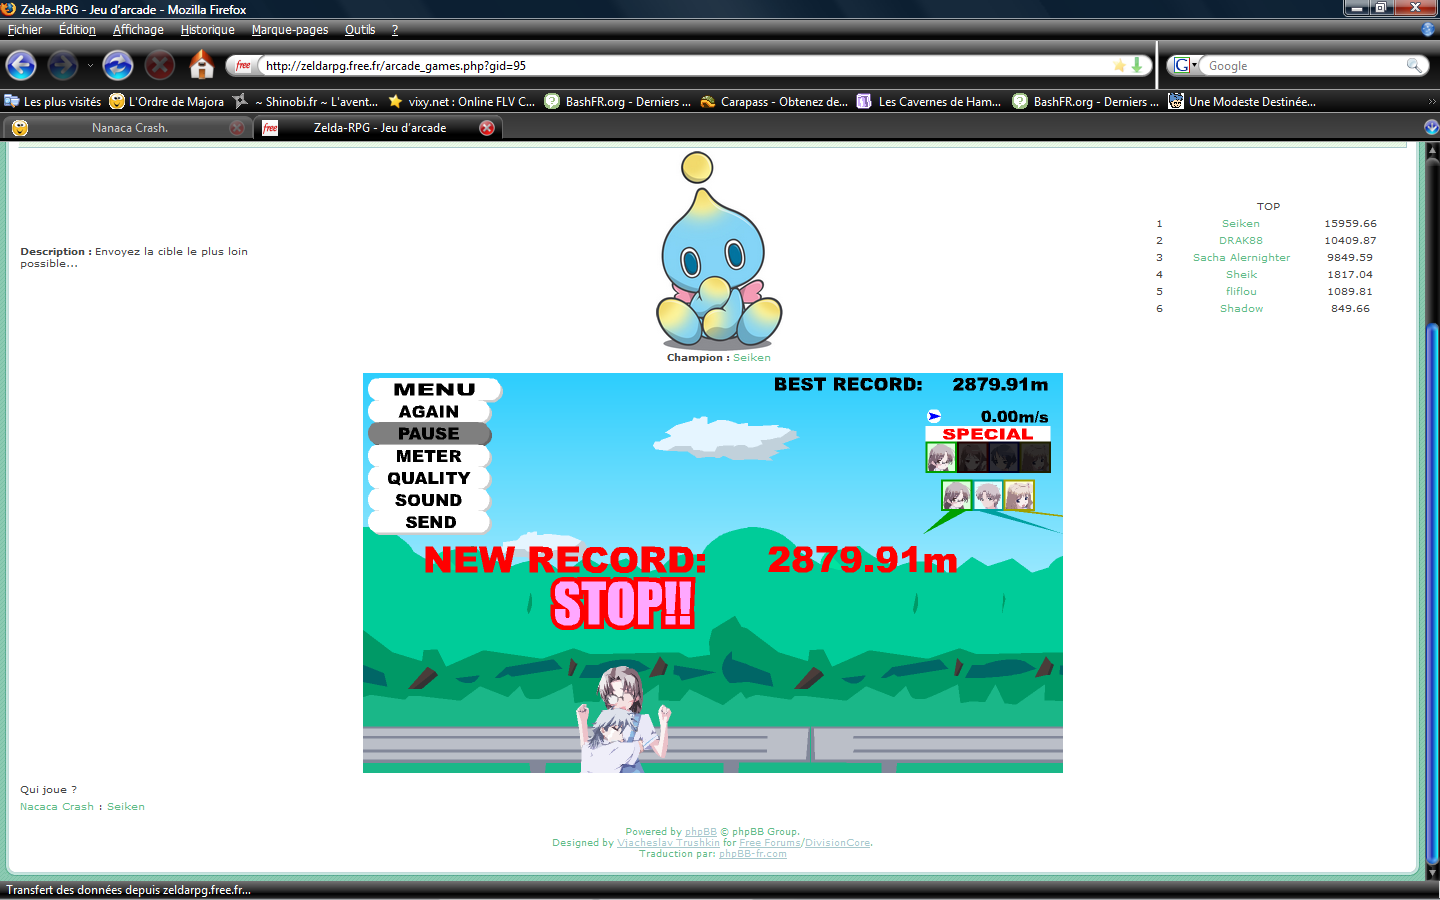Open the phpBB-fr.com translation link
Image resolution: width=1440 pixels, height=900 pixels.
pos(753,854)
